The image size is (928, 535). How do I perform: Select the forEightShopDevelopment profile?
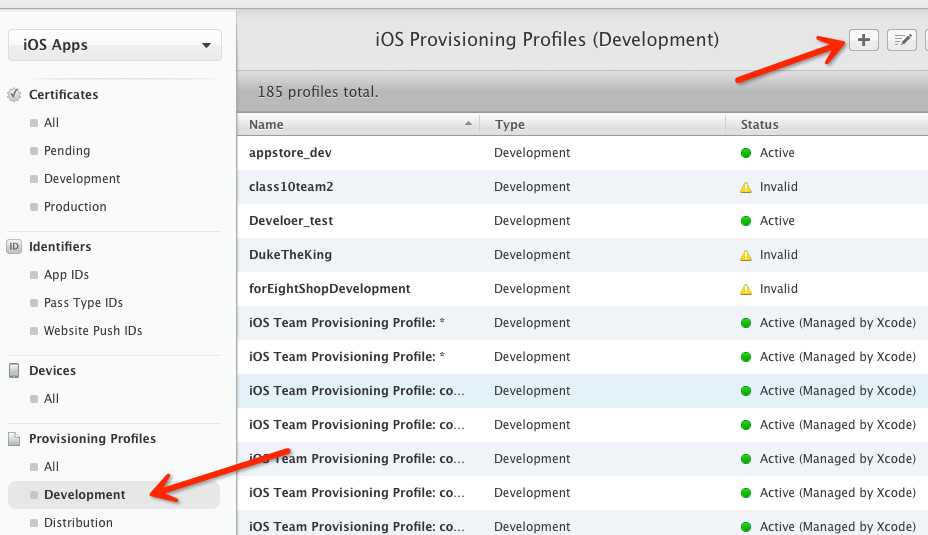click(x=329, y=289)
